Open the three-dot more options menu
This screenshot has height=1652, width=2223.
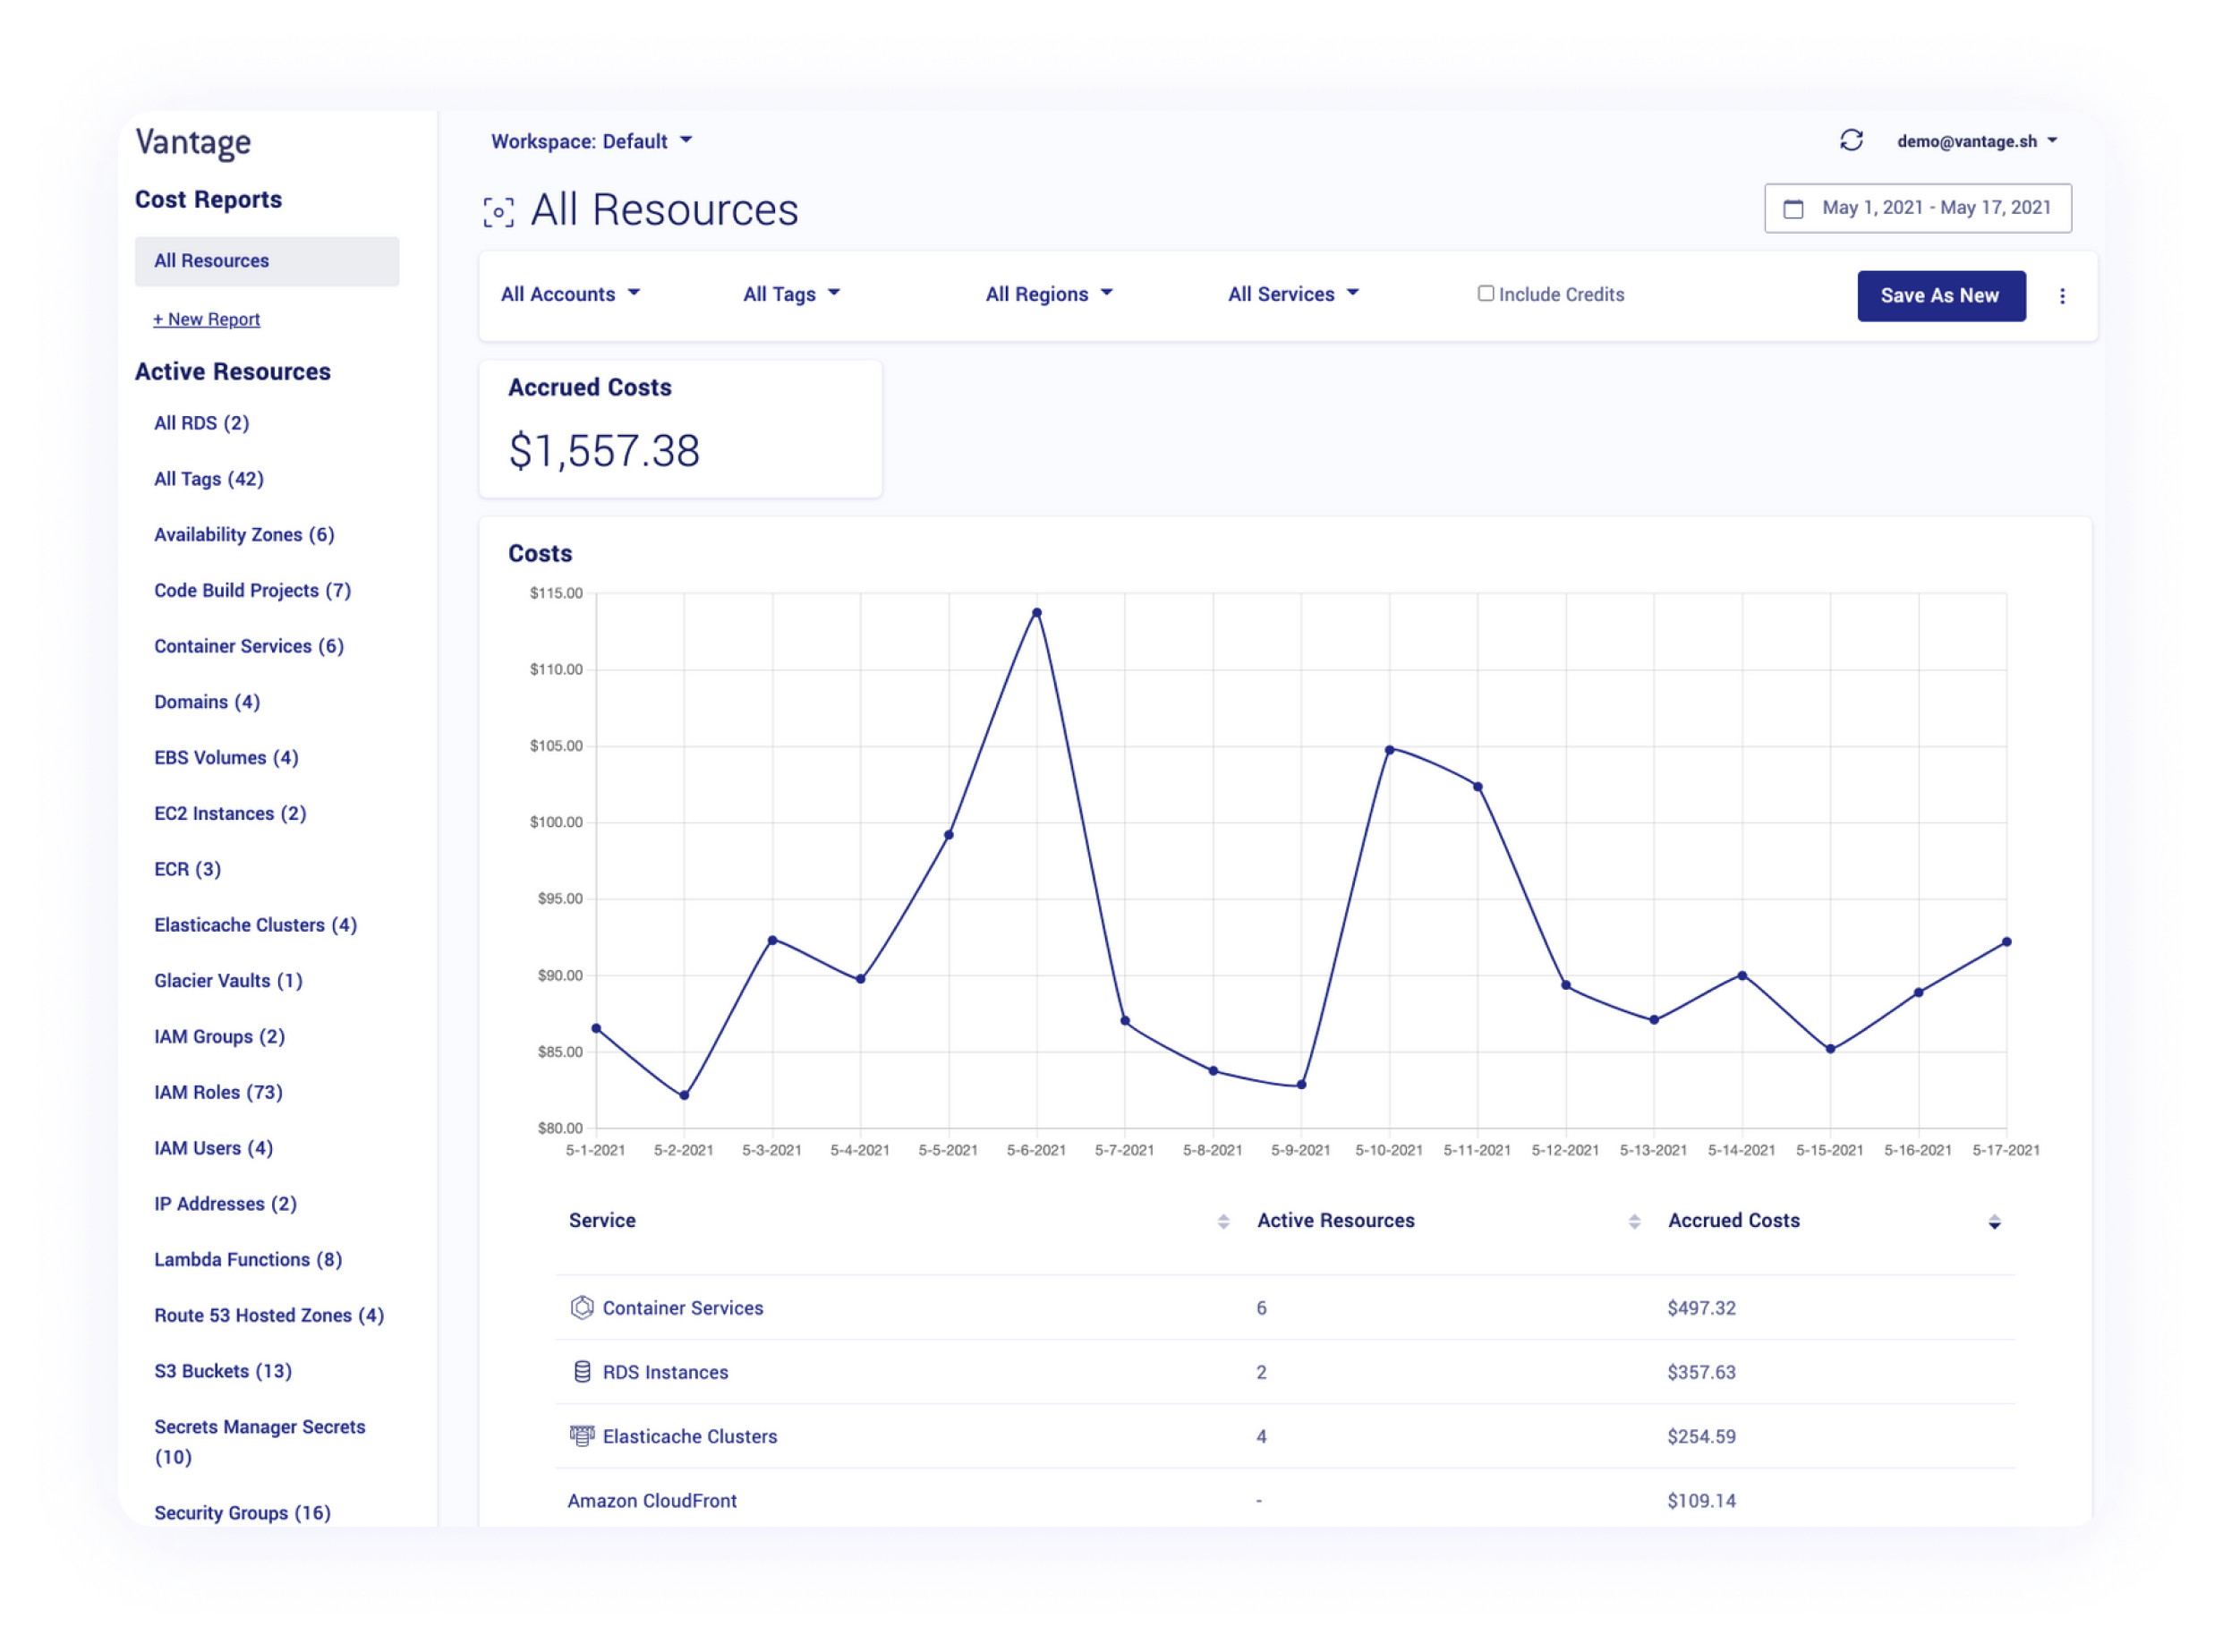[2062, 296]
